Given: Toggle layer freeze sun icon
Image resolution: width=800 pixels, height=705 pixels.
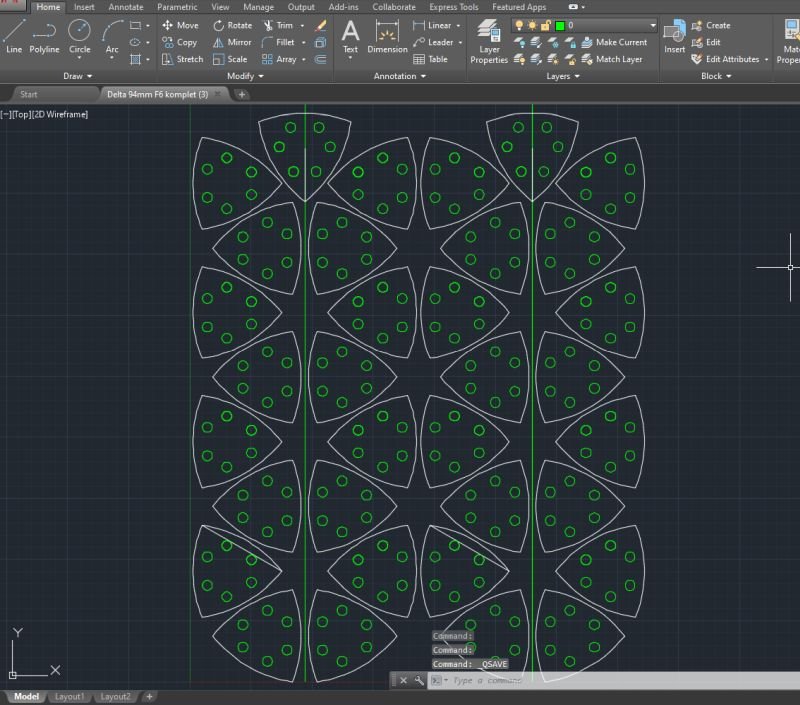Looking at the screenshot, I should 533,25.
